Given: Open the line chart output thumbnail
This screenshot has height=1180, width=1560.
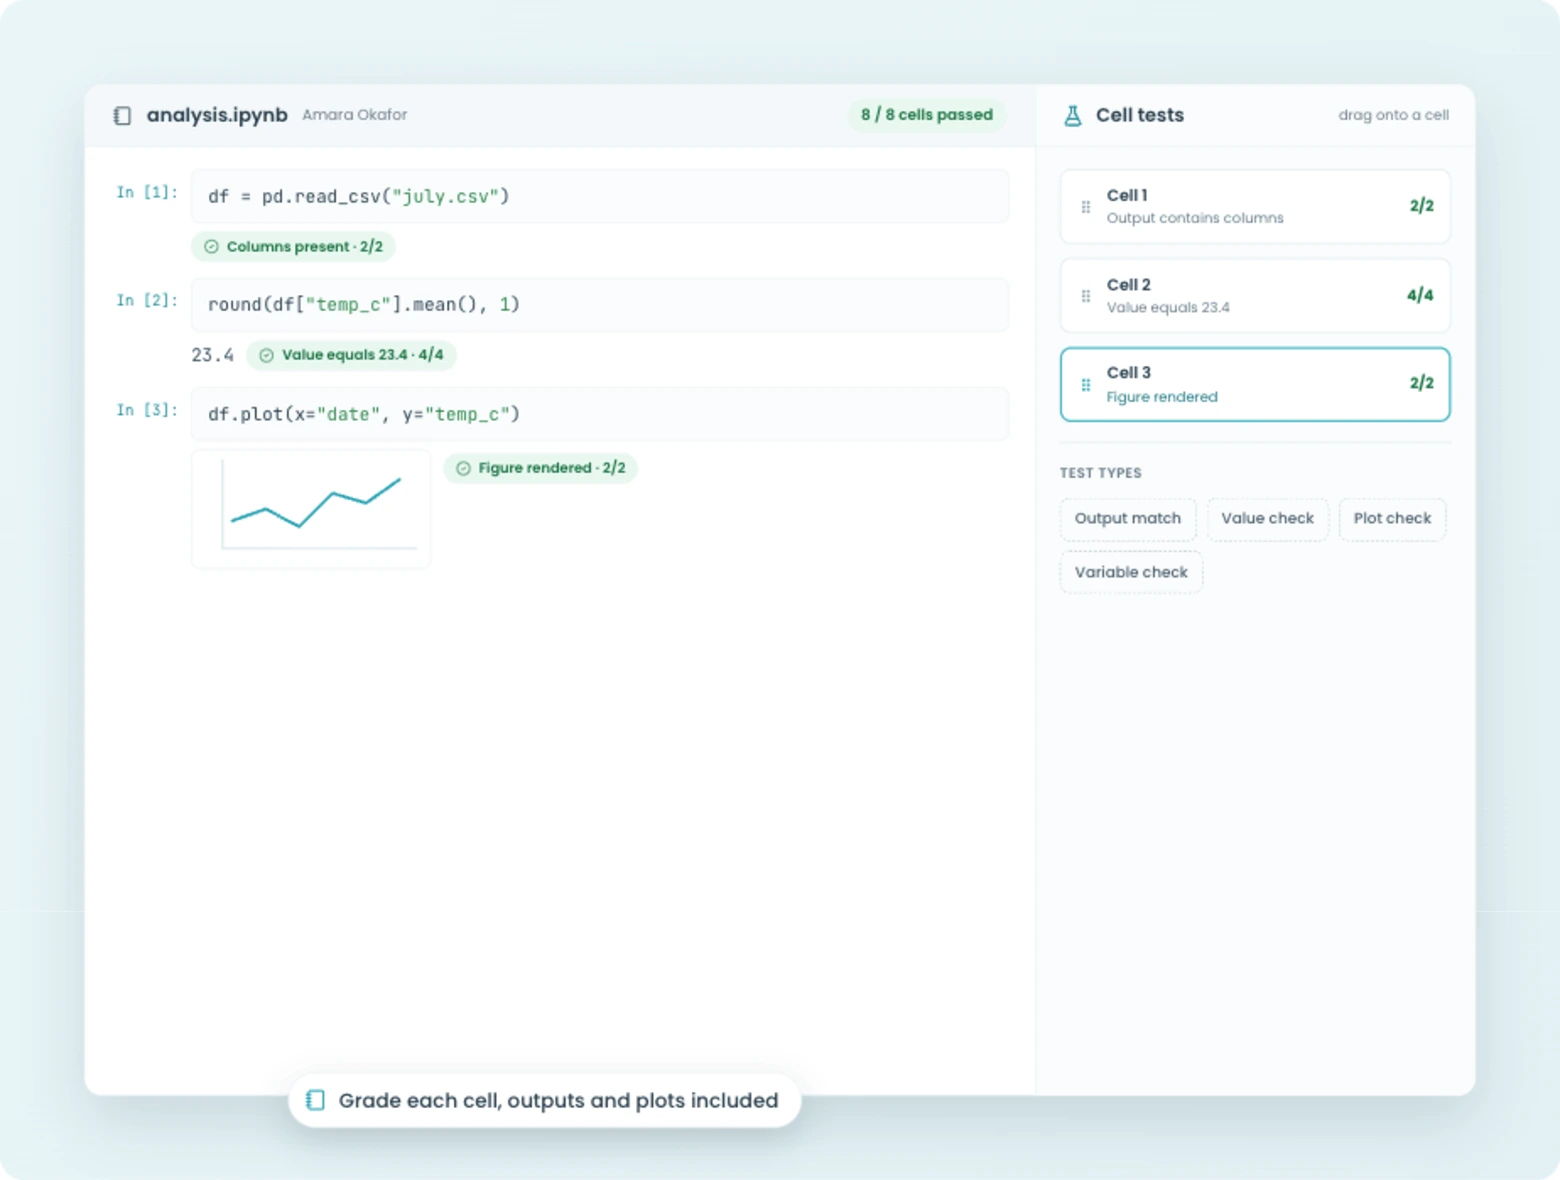Looking at the screenshot, I should tap(311, 509).
